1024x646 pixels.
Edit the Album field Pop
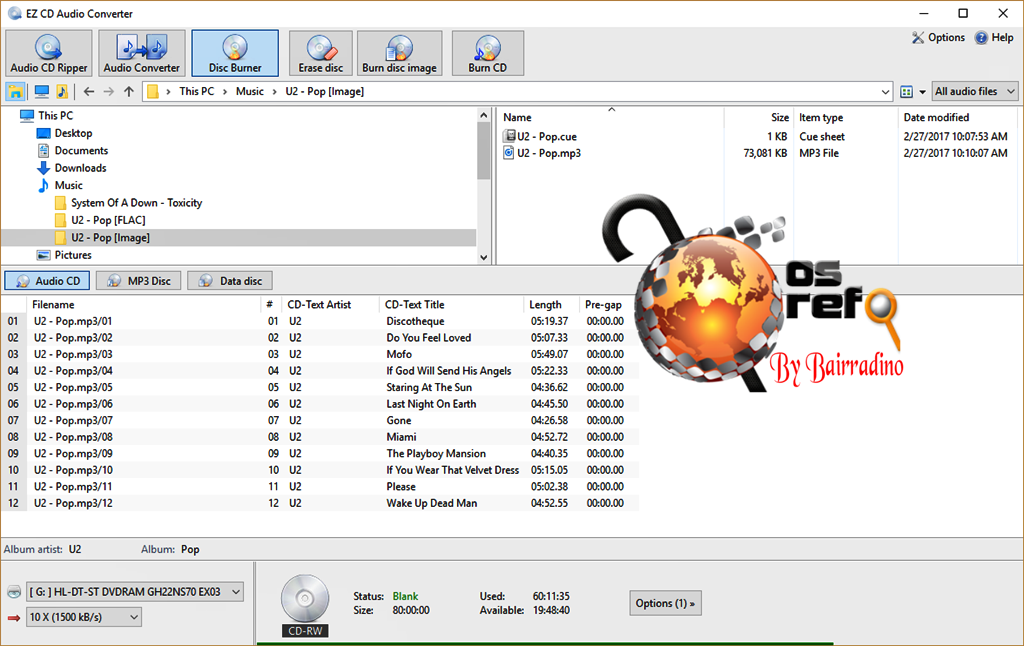coord(190,549)
